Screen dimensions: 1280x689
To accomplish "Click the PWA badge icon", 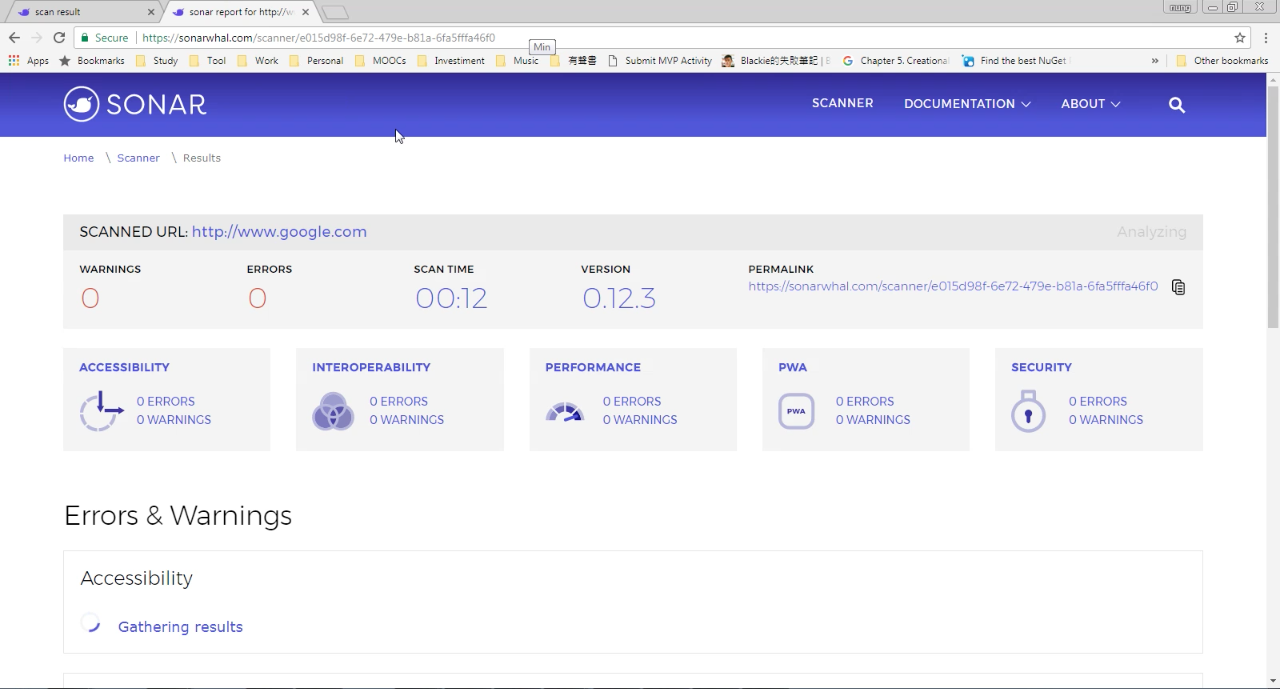I will click(796, 410).
